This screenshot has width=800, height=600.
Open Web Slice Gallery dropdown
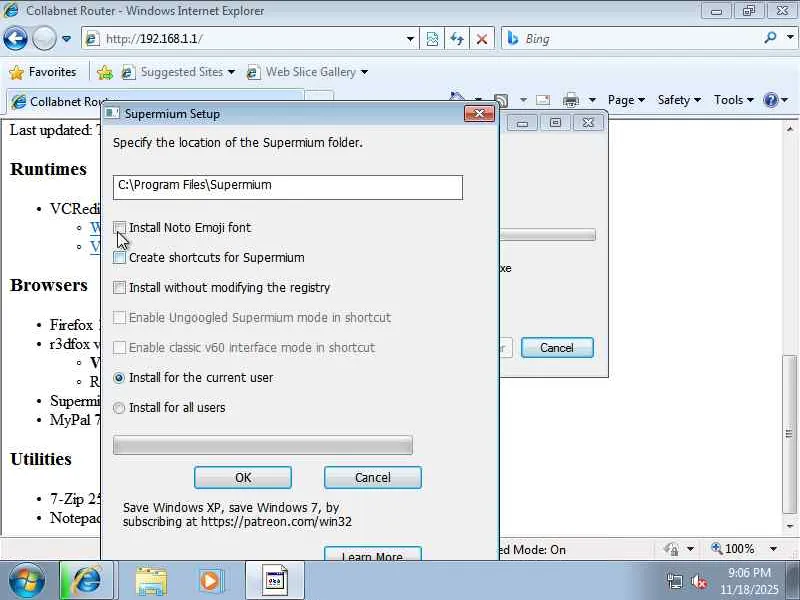click(x=307, y=72)
